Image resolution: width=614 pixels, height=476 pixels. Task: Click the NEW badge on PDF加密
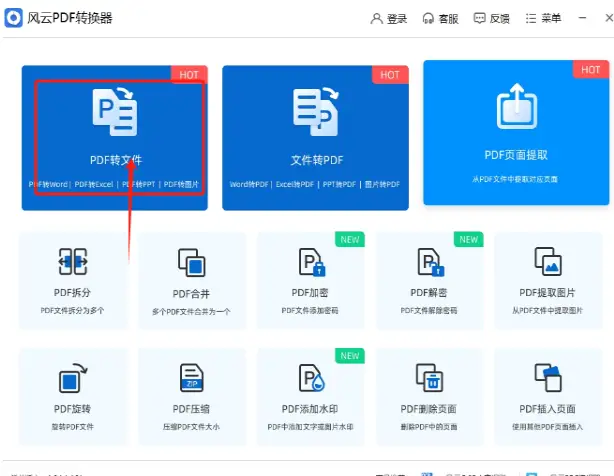[x=350, y=239]
